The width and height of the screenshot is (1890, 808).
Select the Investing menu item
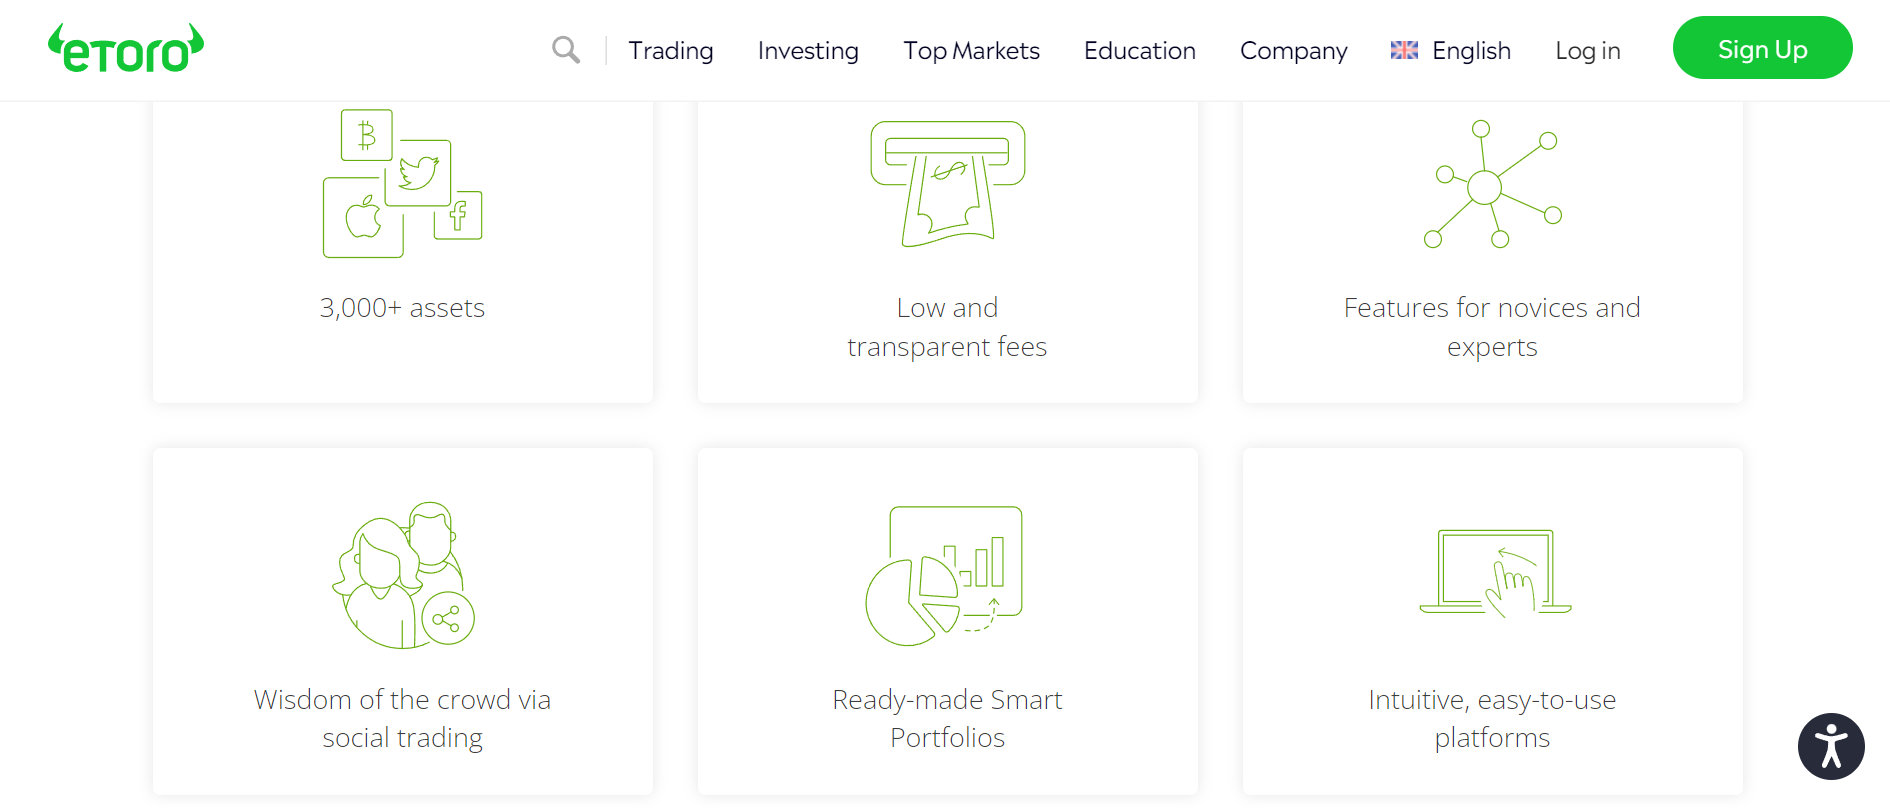pos(807,50)
